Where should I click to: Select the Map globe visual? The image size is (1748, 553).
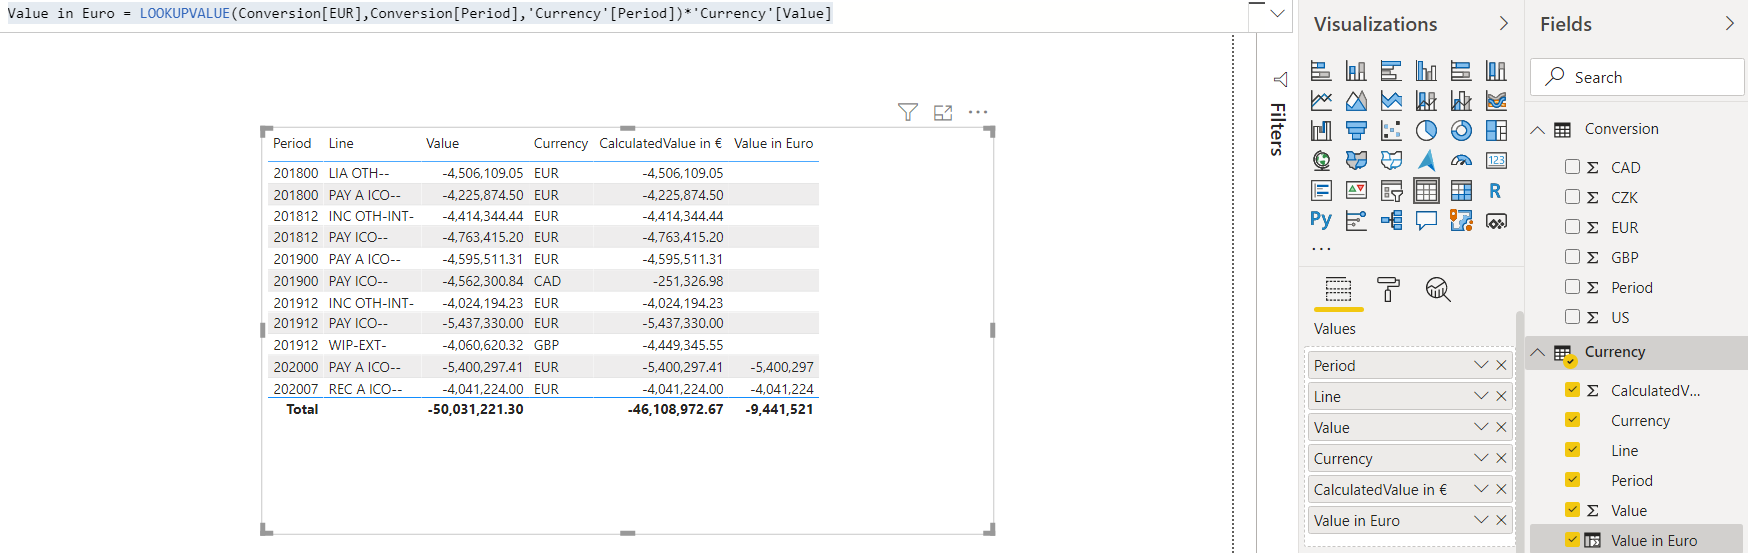point(1321,161)
